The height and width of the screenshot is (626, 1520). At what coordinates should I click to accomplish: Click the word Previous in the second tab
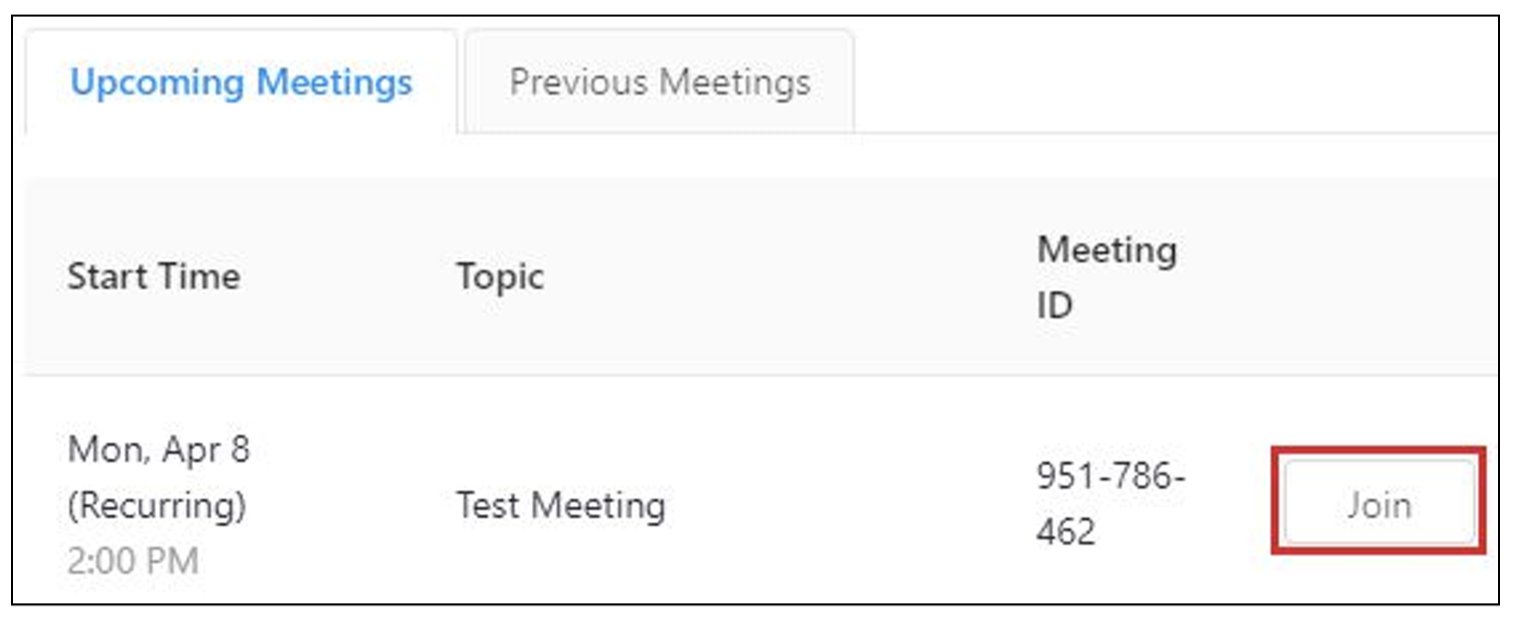[x=576, y=82]
